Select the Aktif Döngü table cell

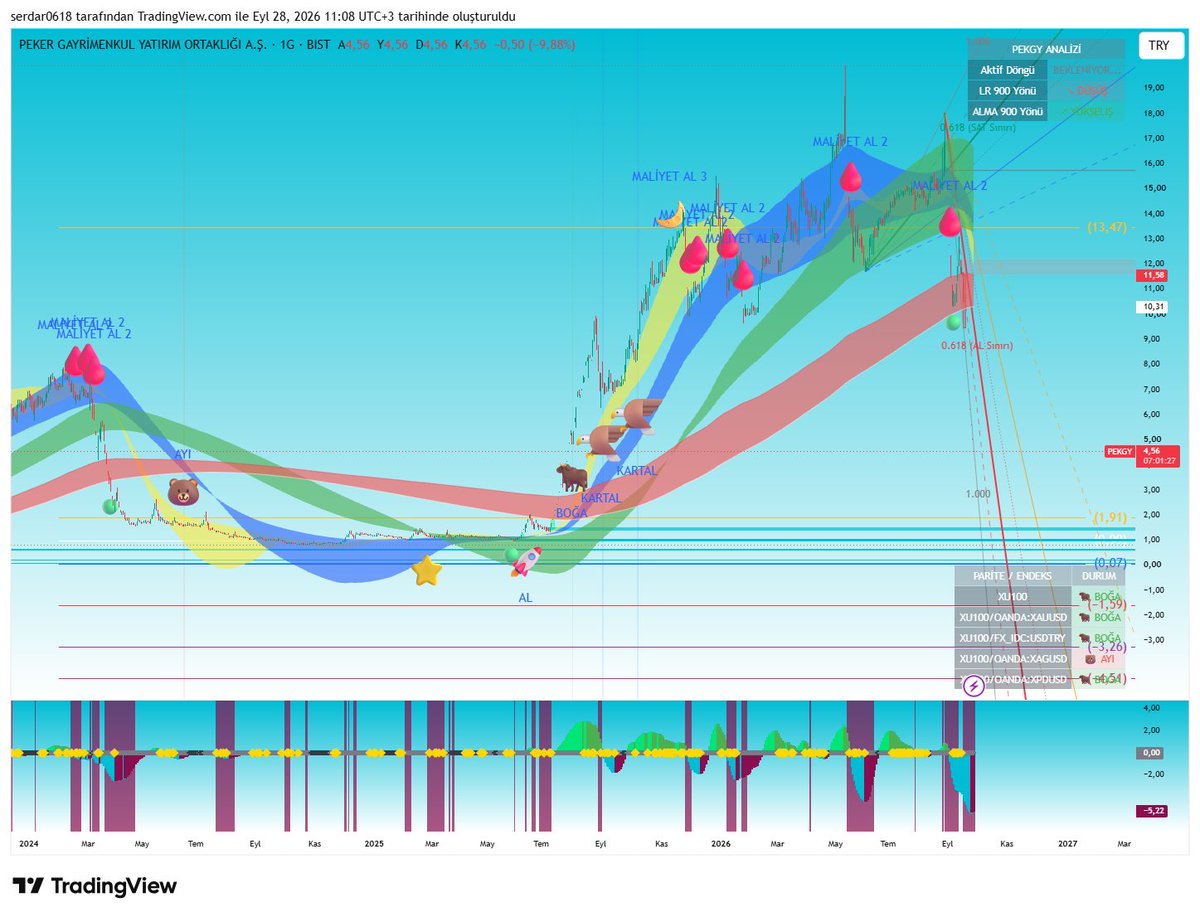(x=1007, y=70)
